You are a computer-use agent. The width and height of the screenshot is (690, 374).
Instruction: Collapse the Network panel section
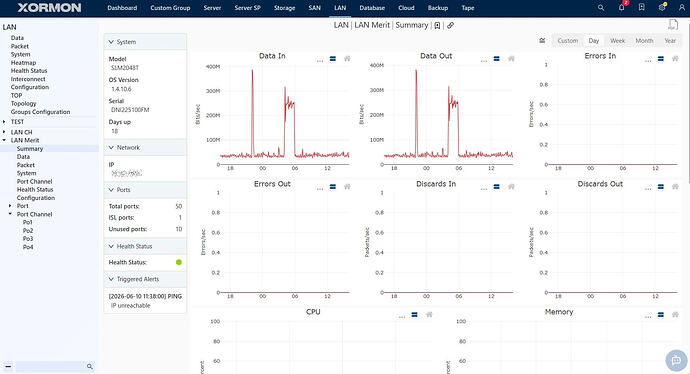pos(145,147)
